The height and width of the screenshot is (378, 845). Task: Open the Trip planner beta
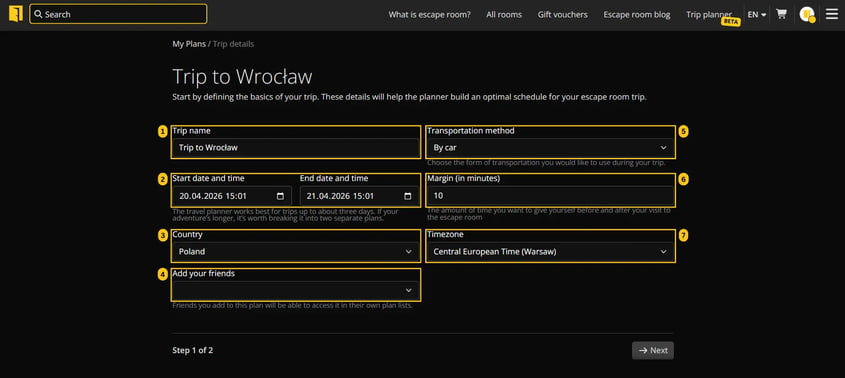coord(709,15)
